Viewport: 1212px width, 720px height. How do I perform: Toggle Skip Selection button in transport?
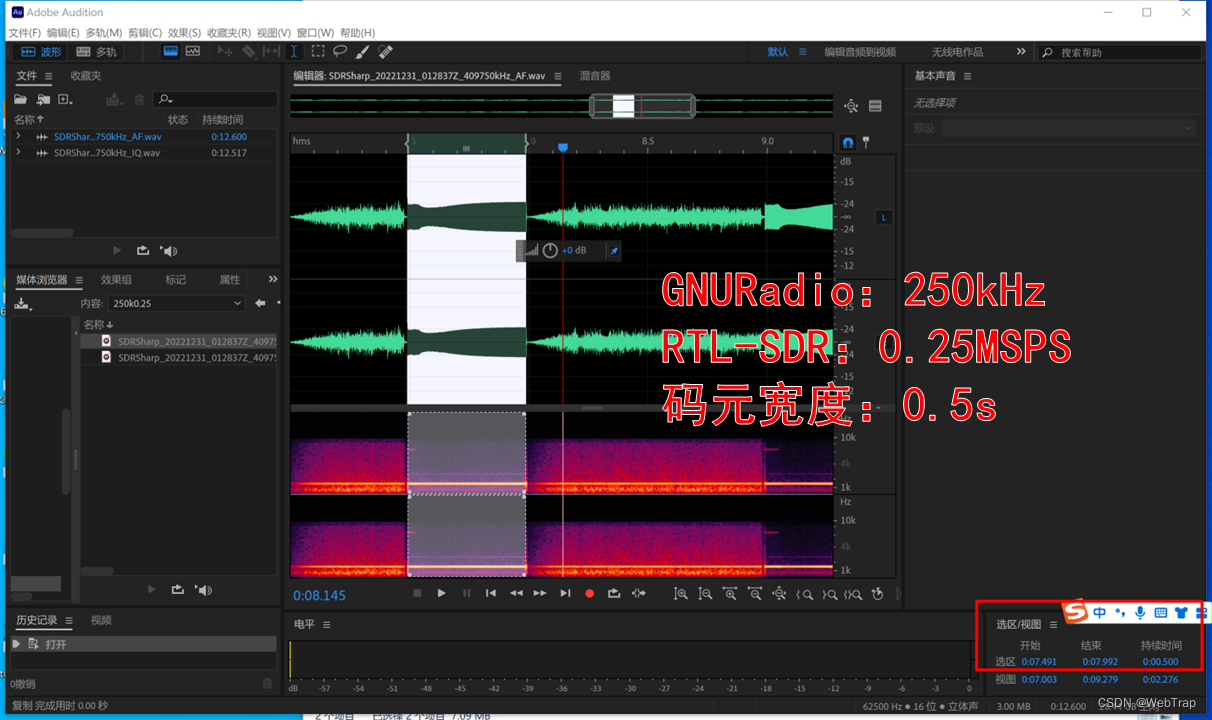click(638, 593)
